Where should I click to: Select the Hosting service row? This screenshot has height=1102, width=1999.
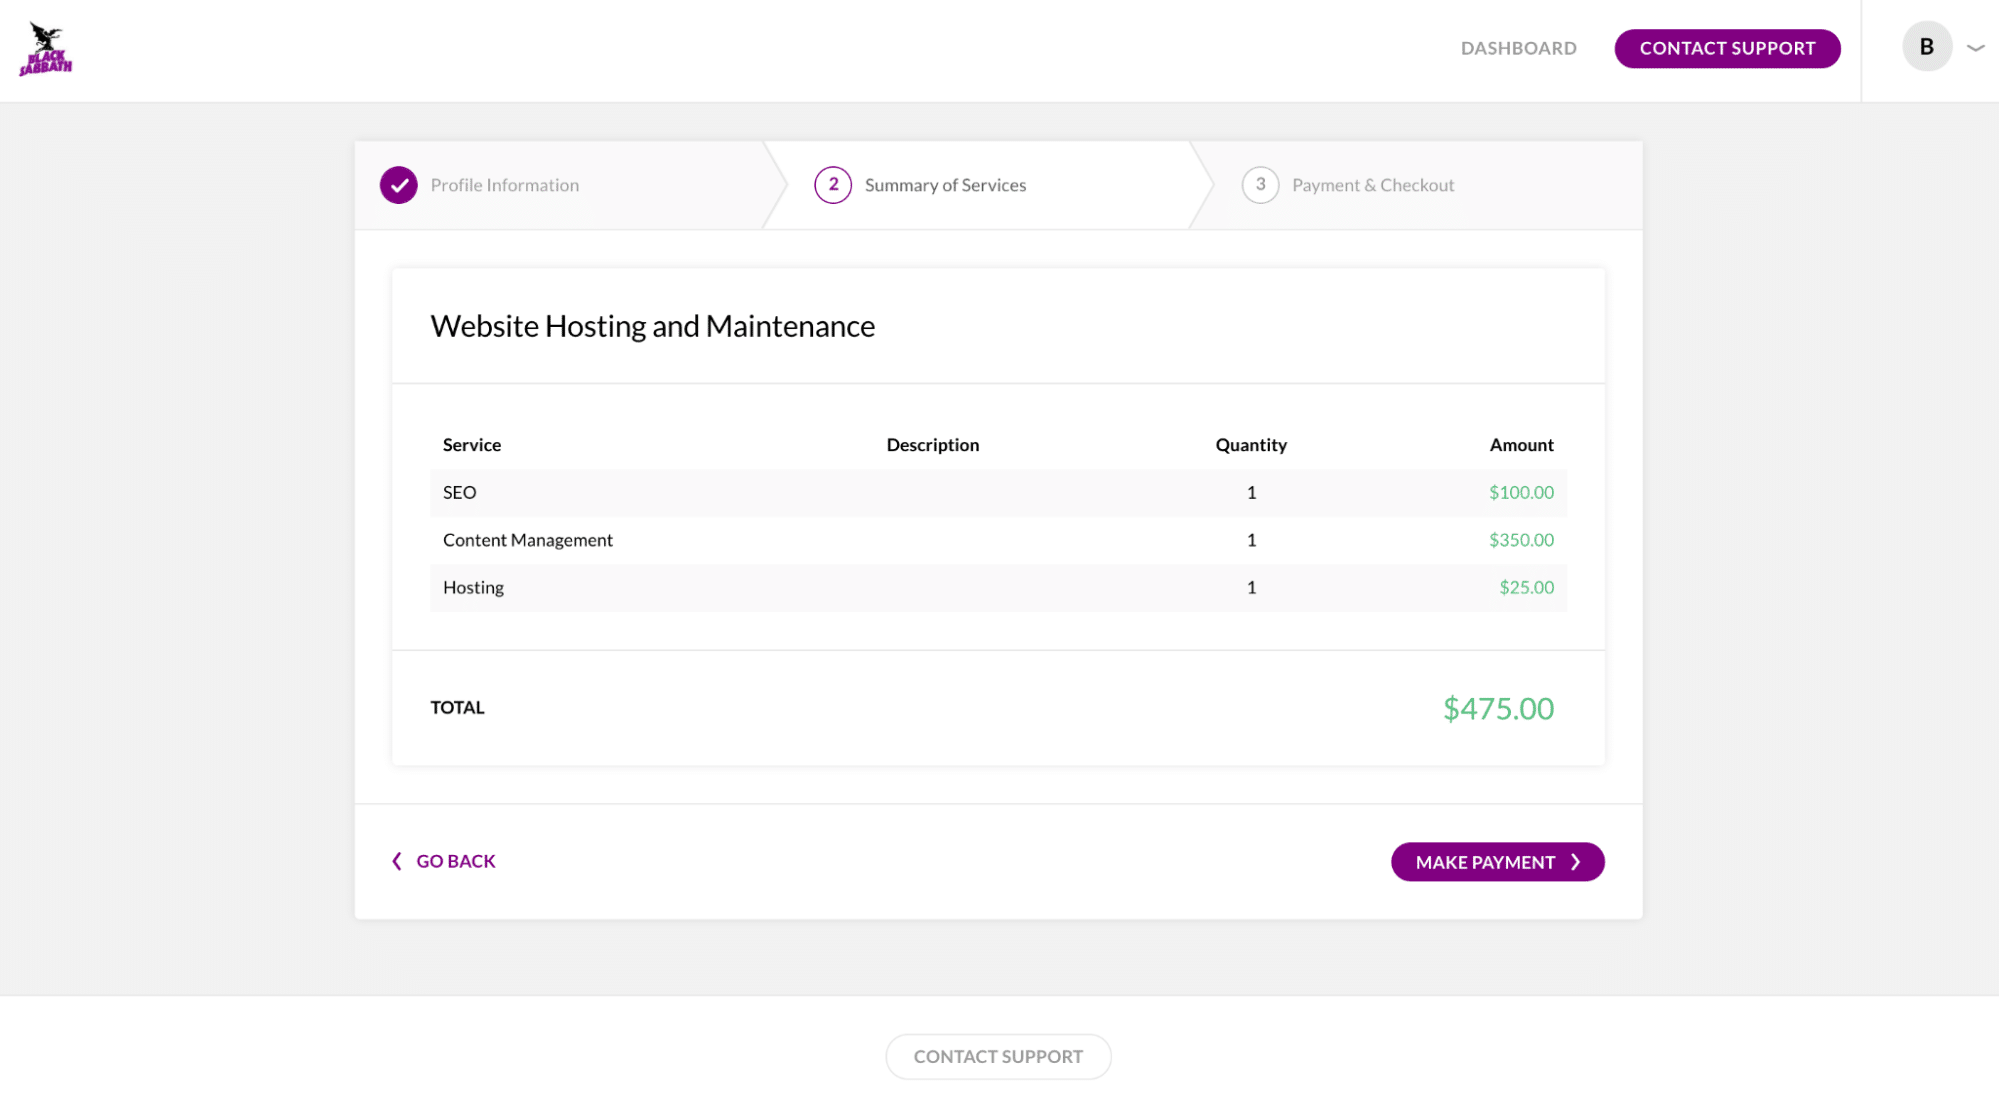(997, 588)
